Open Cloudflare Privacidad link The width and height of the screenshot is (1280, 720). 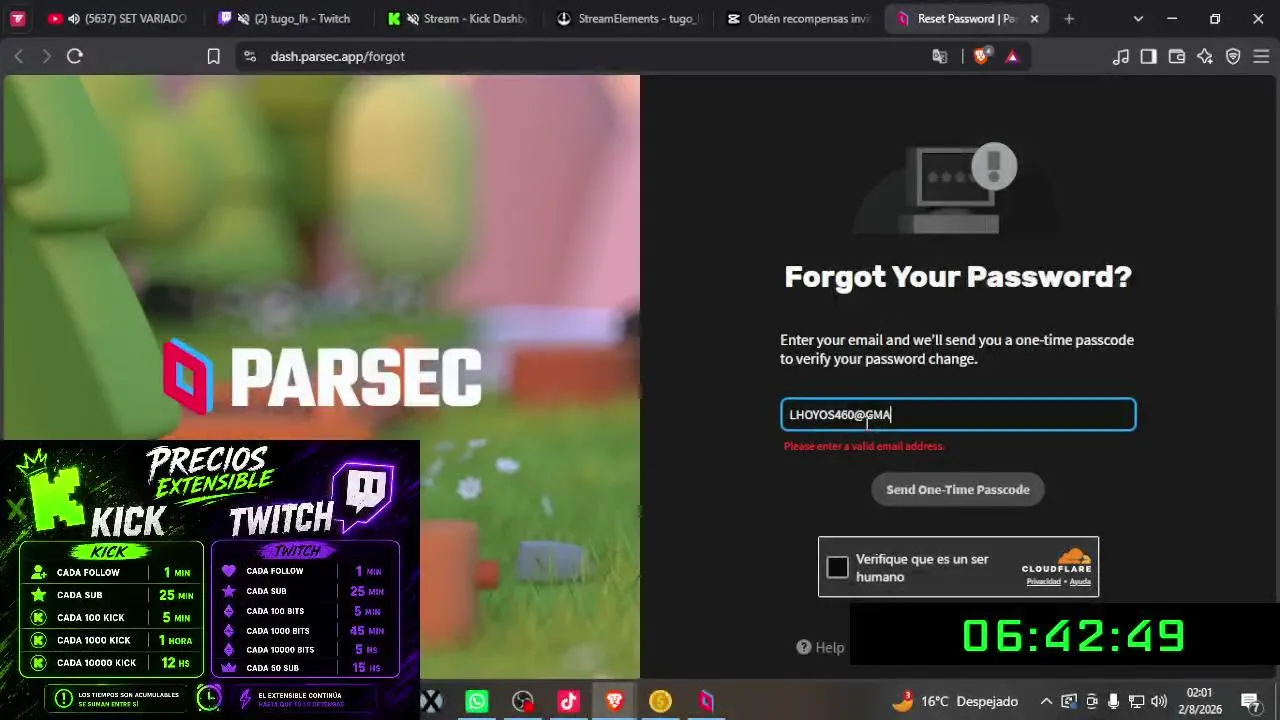1043,582
